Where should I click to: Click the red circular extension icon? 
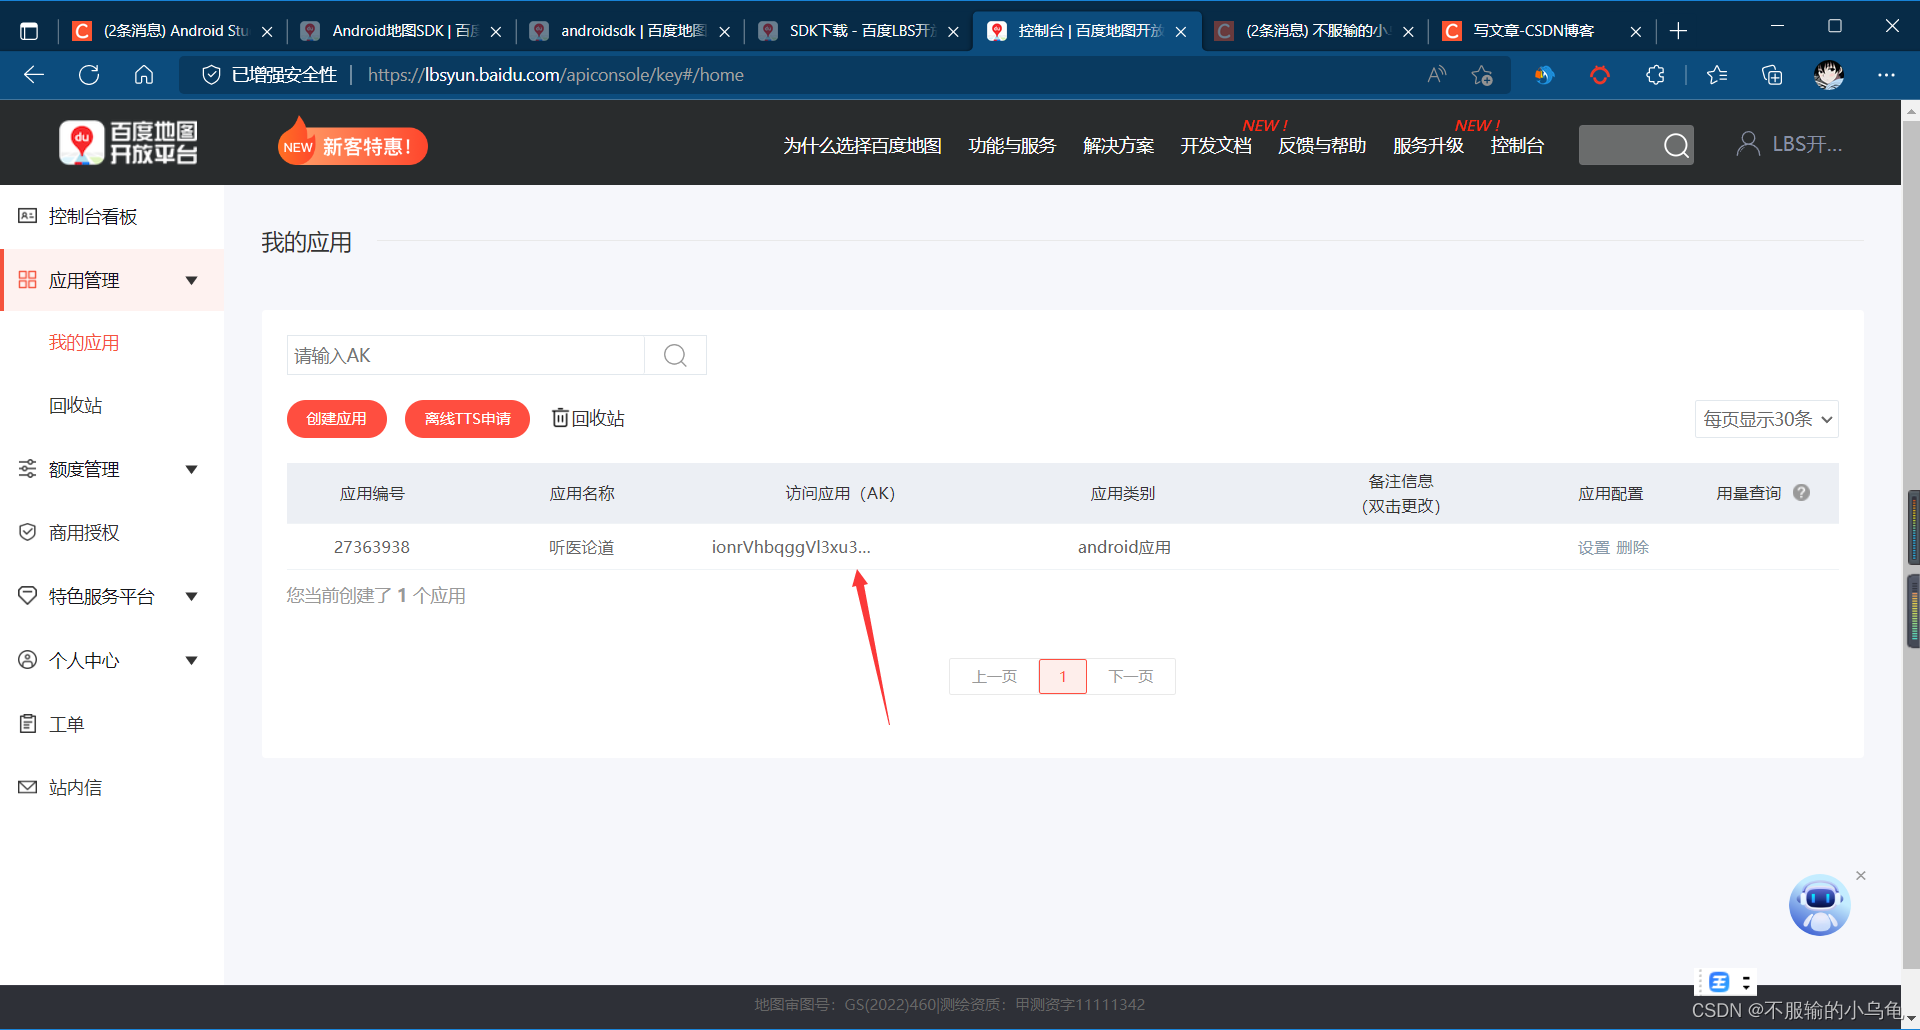pos(1599,75)
